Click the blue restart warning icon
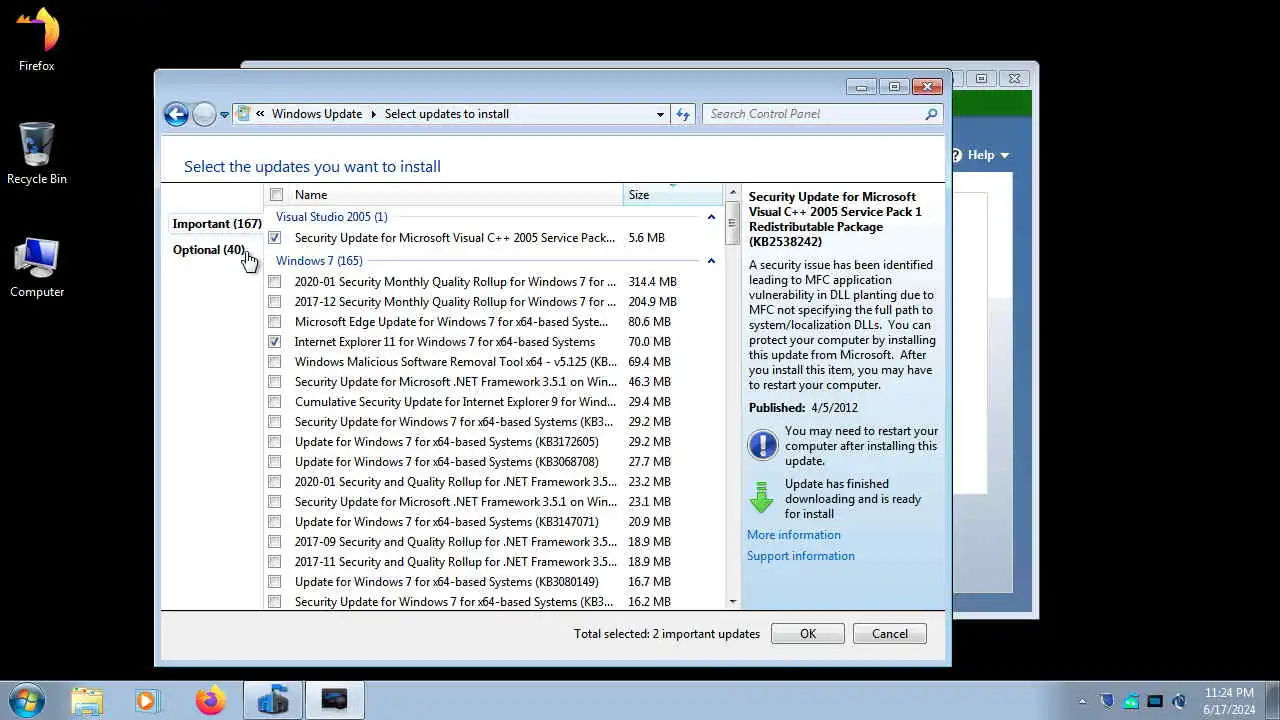 763,445
